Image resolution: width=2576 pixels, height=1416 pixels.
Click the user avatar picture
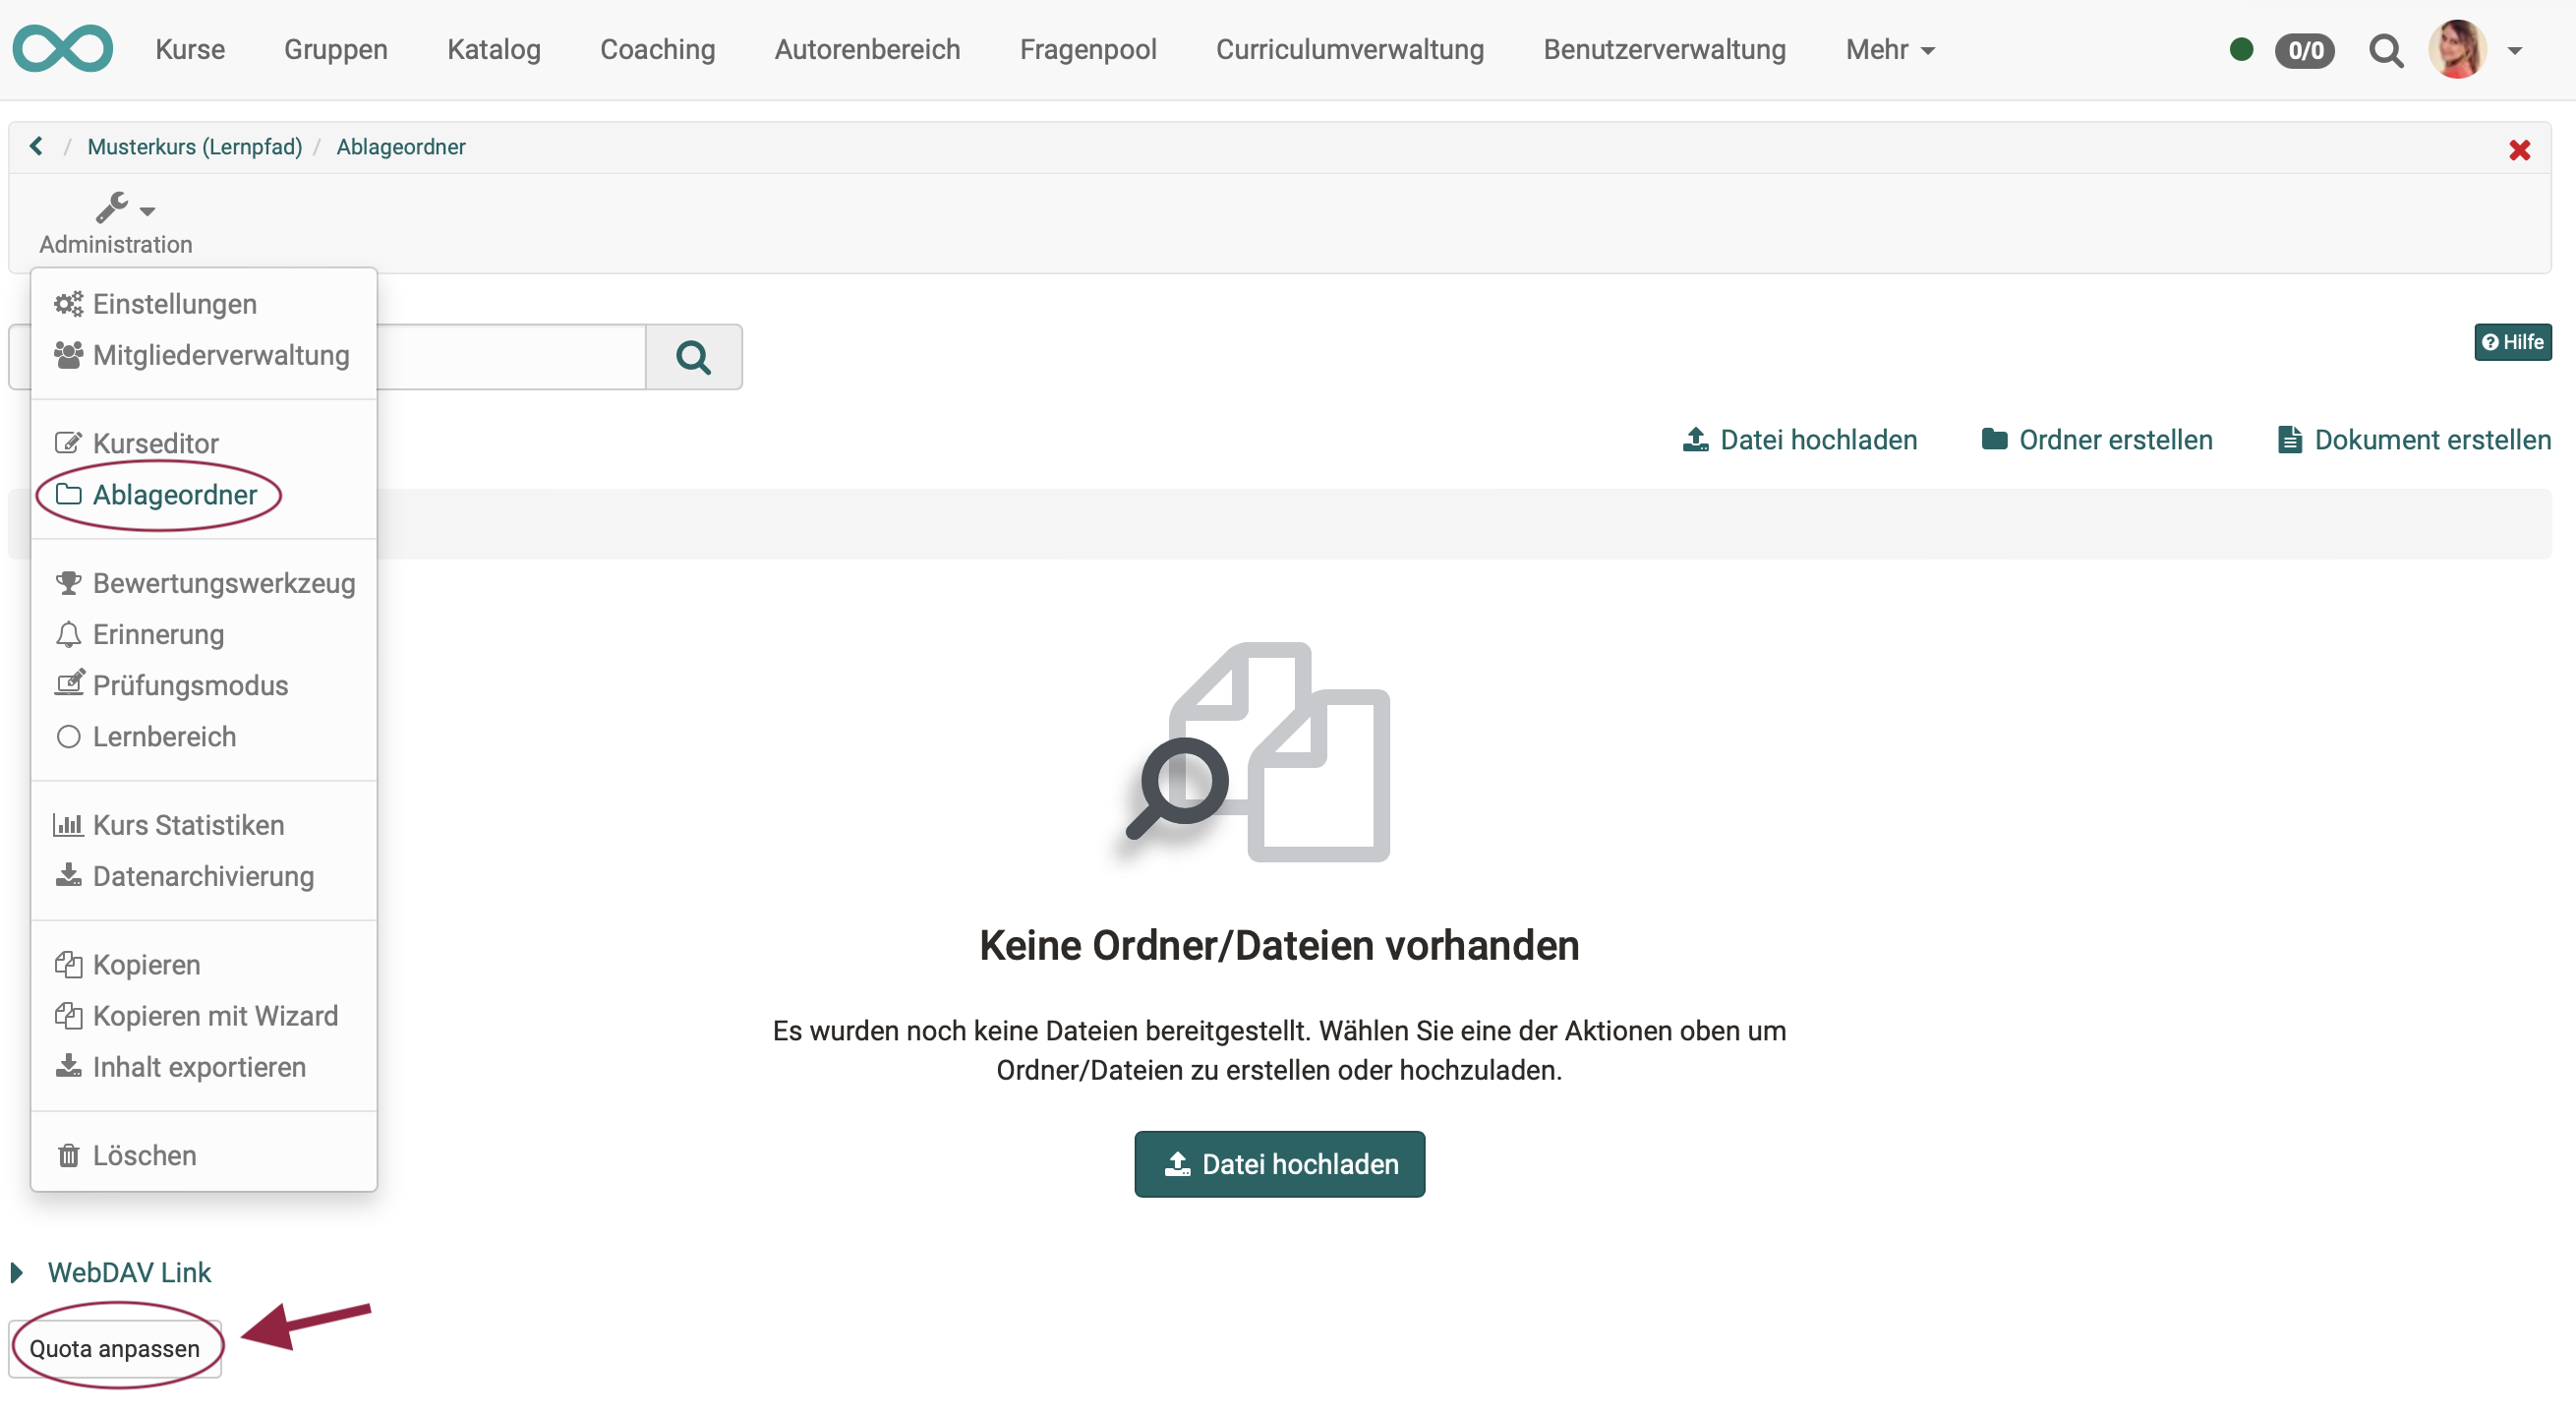tap(2456, 49)
